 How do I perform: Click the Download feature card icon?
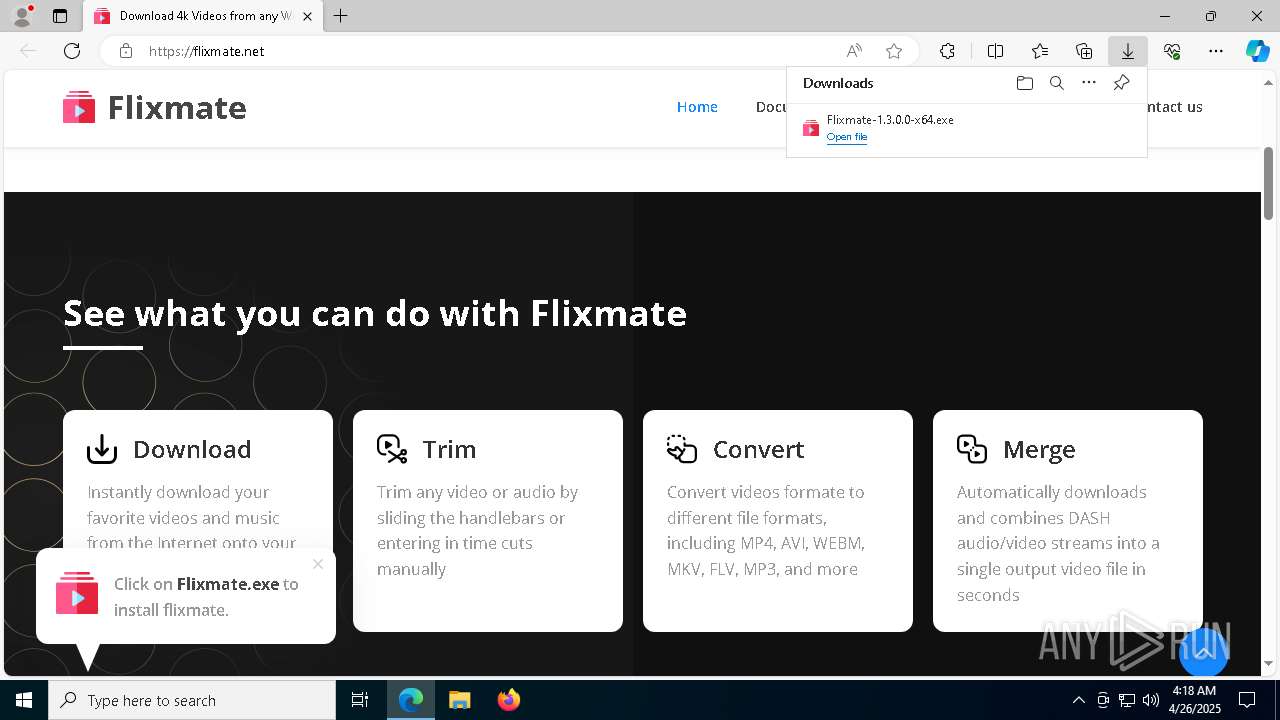[x=102, y=449]
